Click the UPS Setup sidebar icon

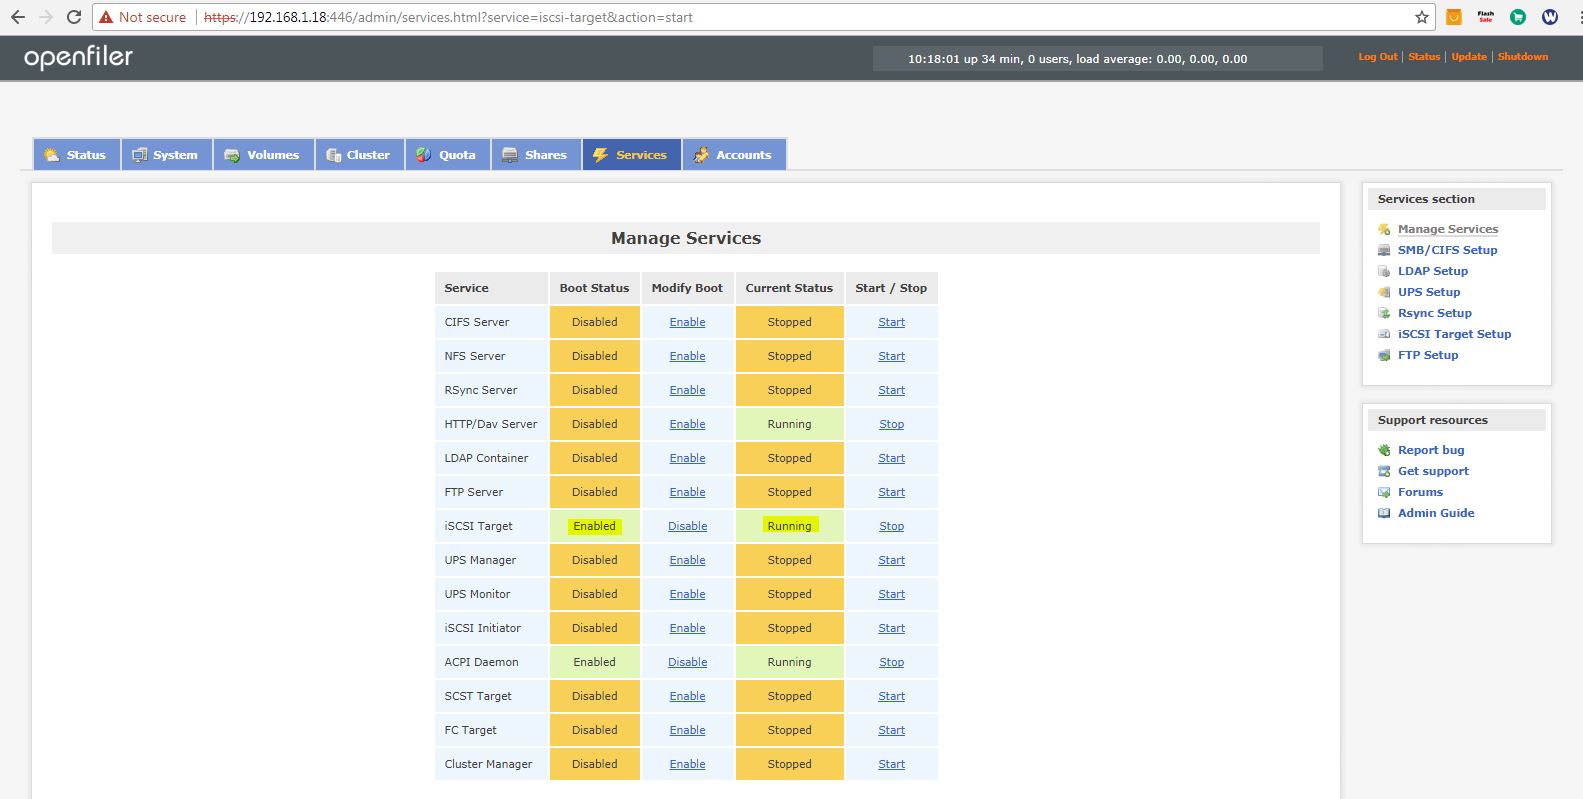click(1384, 292)
